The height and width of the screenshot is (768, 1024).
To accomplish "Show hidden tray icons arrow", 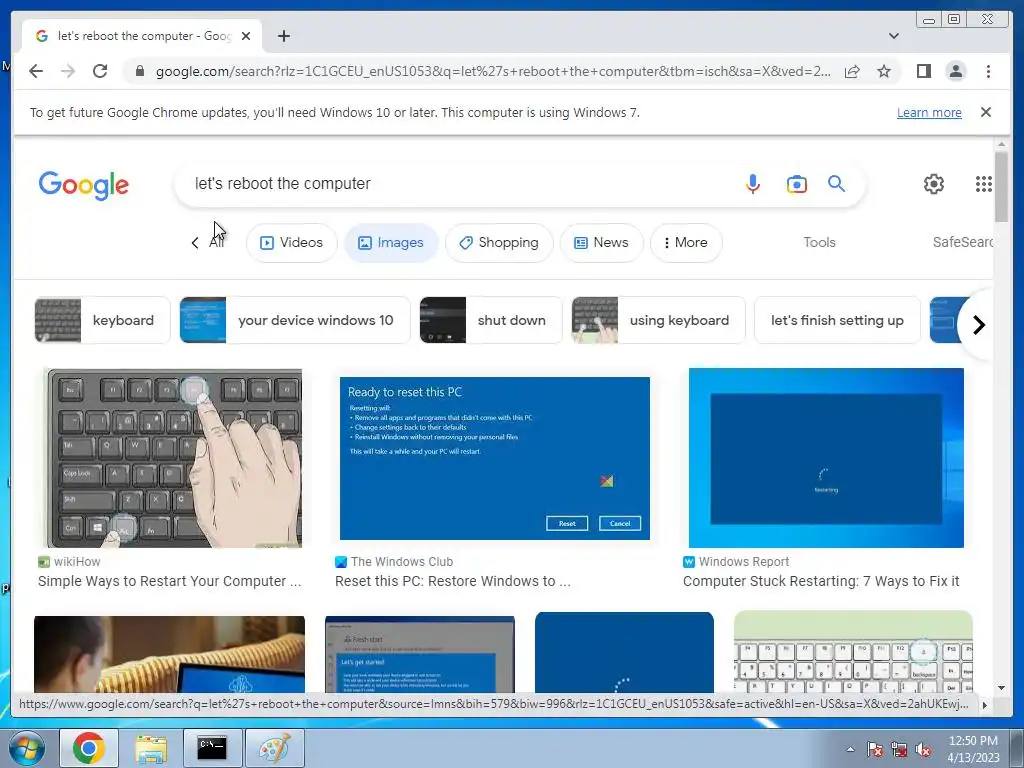I will (850, 749).
